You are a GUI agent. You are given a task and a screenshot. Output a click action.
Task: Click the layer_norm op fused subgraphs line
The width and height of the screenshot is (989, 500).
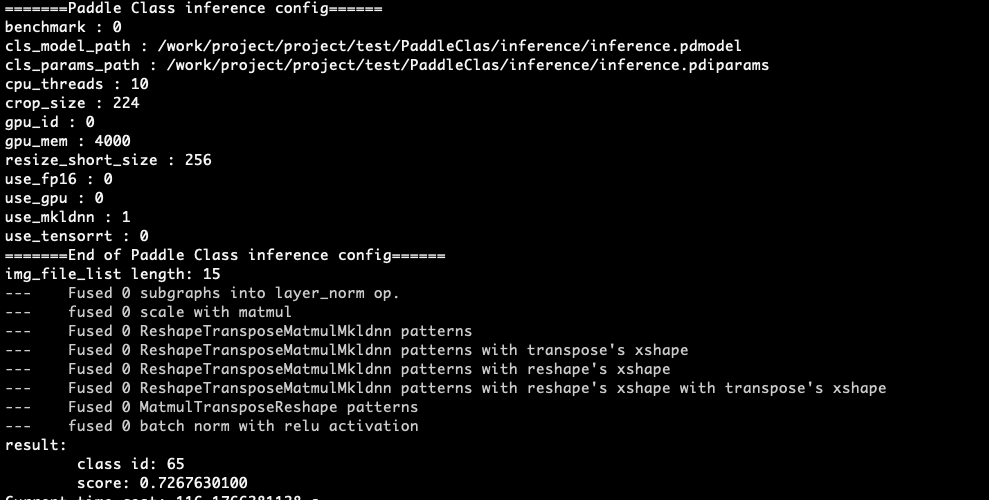pyautogui.click(x=202, y=293)
